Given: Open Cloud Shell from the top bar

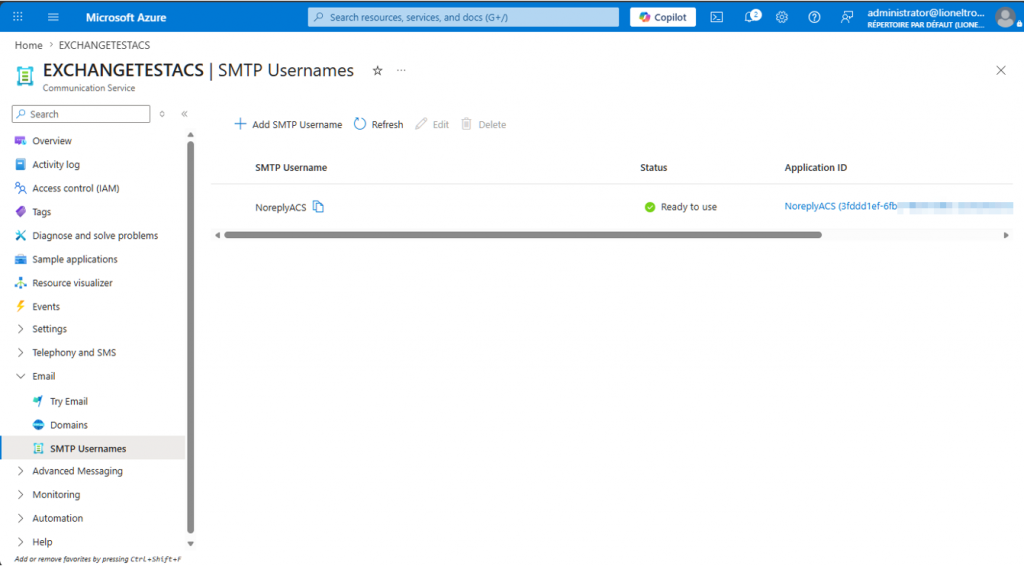Looking at the screenshot, I should pyautogui.click(x=716, y=17).
